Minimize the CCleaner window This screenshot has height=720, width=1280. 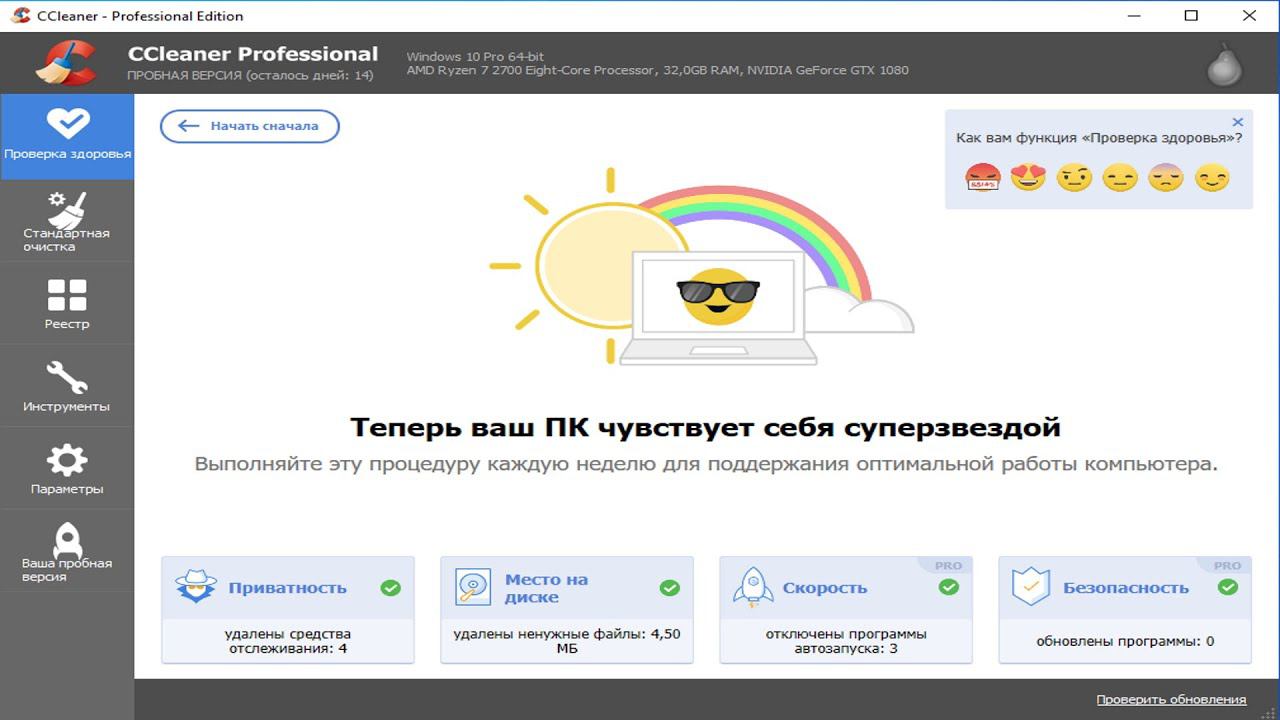pos(1133,16)
